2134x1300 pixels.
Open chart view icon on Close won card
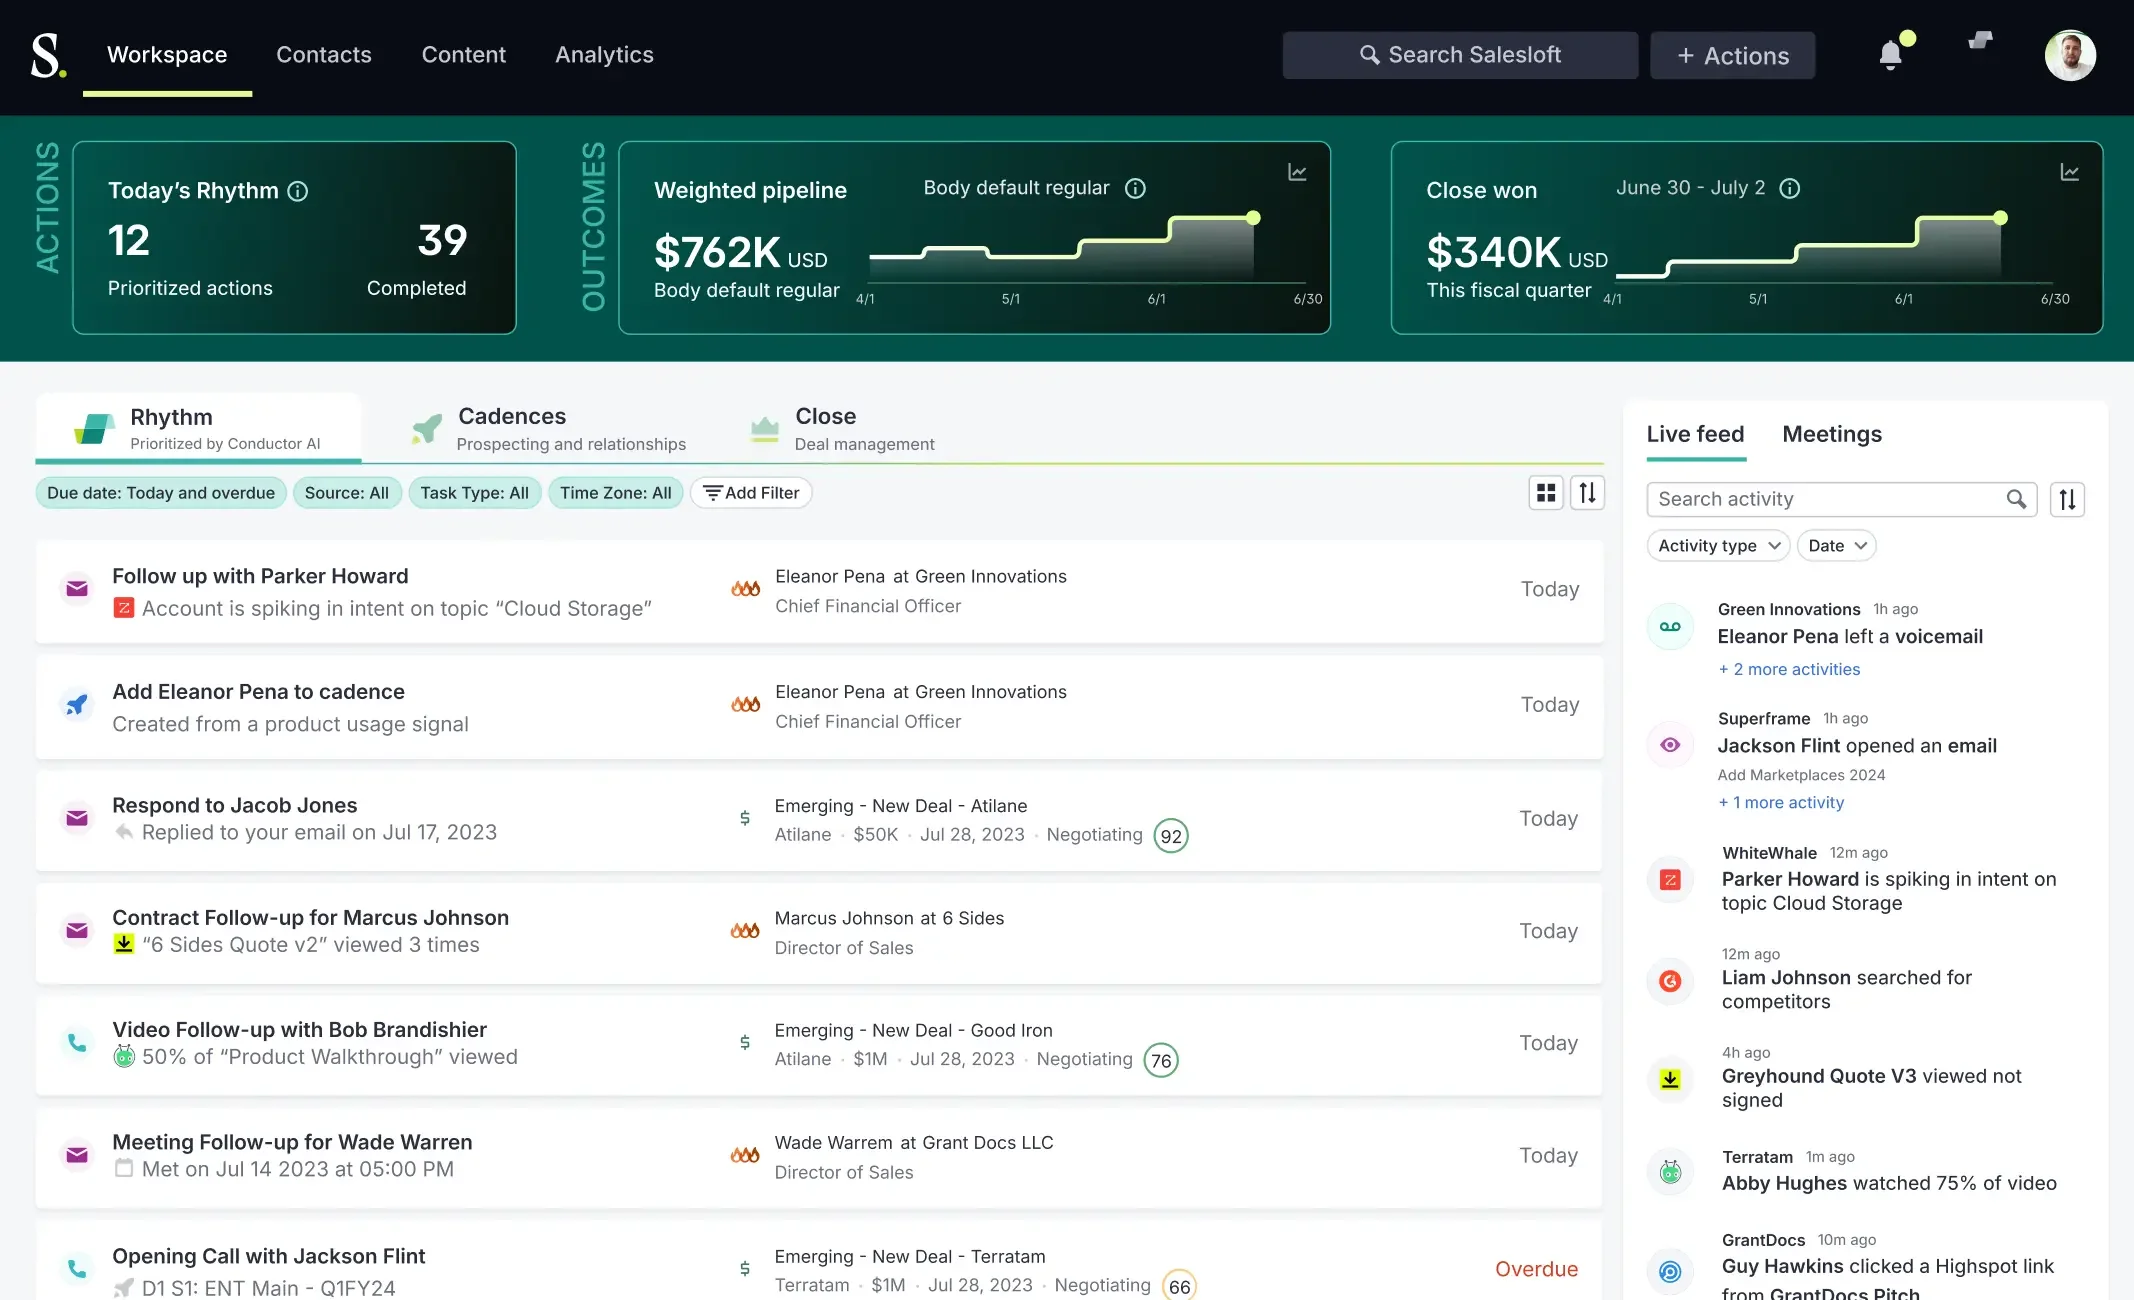pos(2070,172)
